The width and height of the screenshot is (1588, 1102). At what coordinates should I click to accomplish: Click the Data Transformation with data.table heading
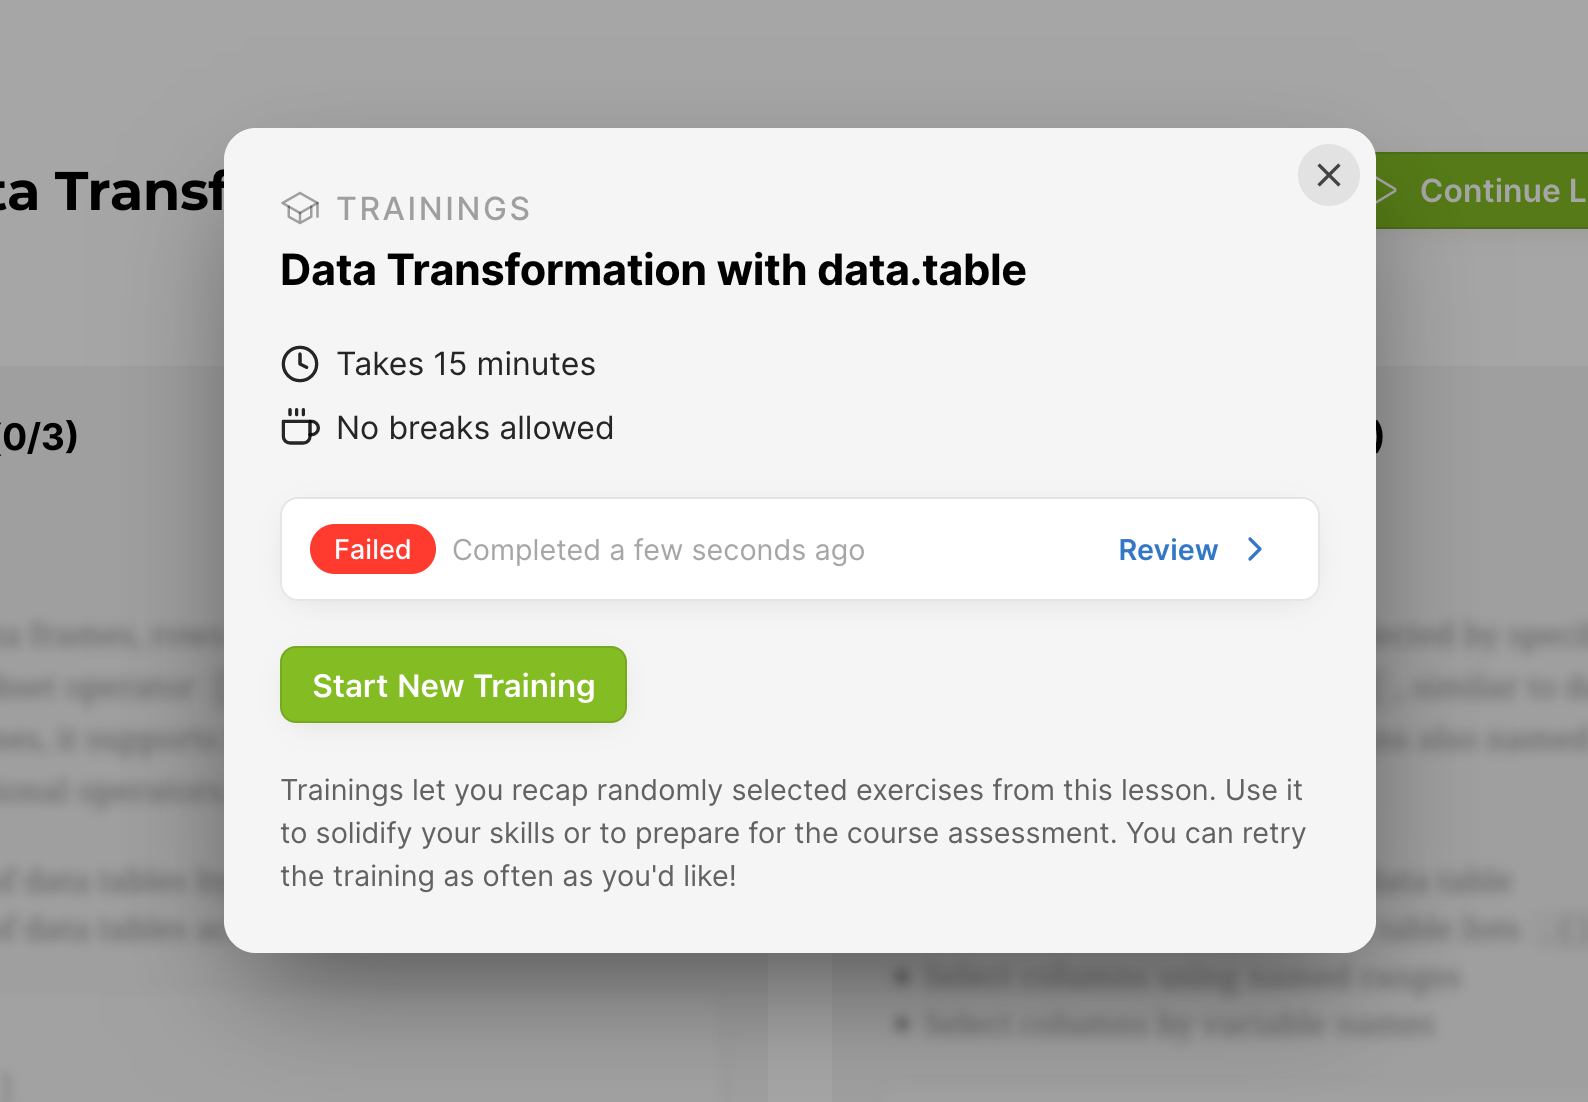pyautogui.click(x=653, y=270)
